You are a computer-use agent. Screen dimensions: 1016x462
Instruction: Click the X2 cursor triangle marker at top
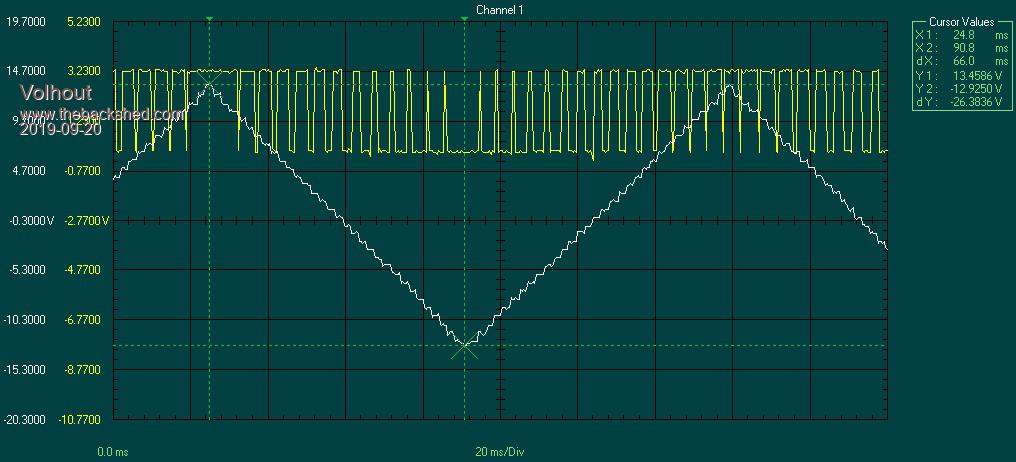(x=464, y=18)
